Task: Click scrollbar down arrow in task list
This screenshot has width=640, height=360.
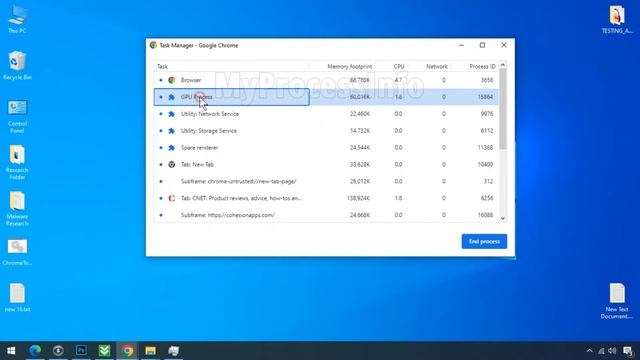Action: point(503,218)
